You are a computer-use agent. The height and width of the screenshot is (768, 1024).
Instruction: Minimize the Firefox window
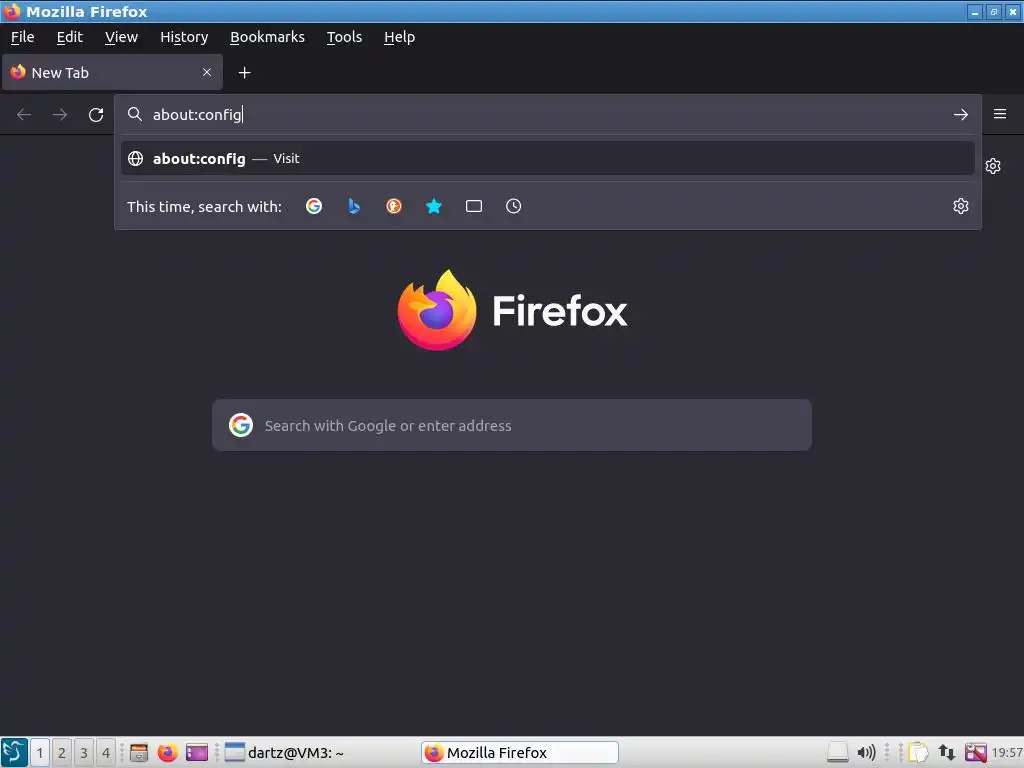975,12
